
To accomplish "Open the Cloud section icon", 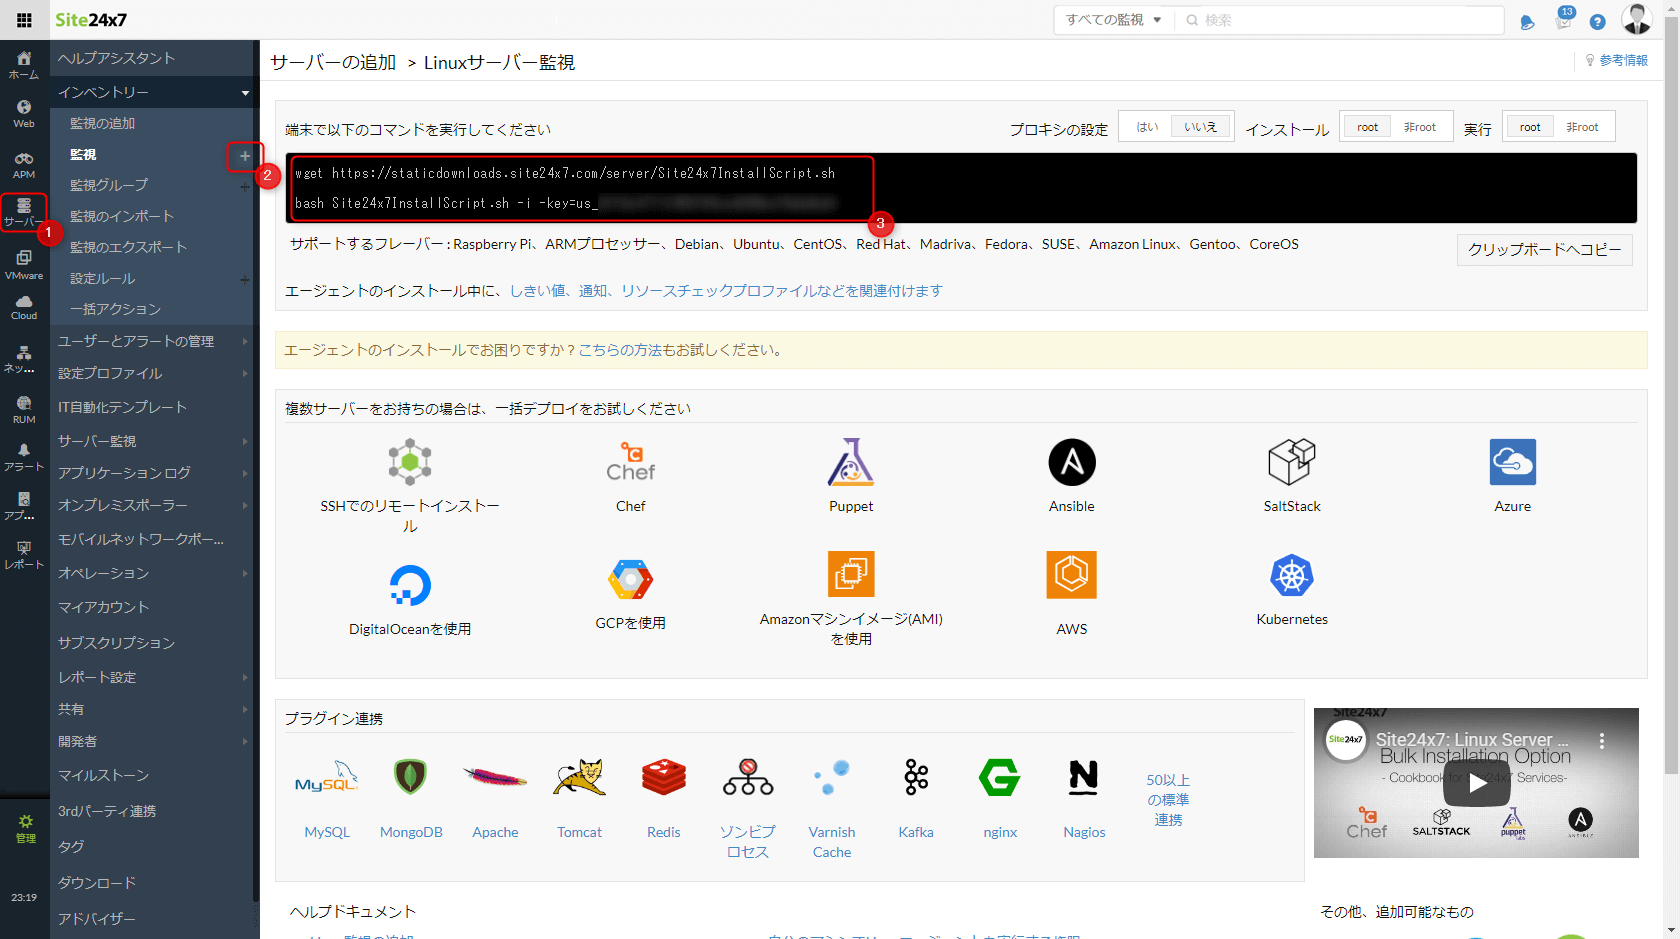I will coord(24,307).
